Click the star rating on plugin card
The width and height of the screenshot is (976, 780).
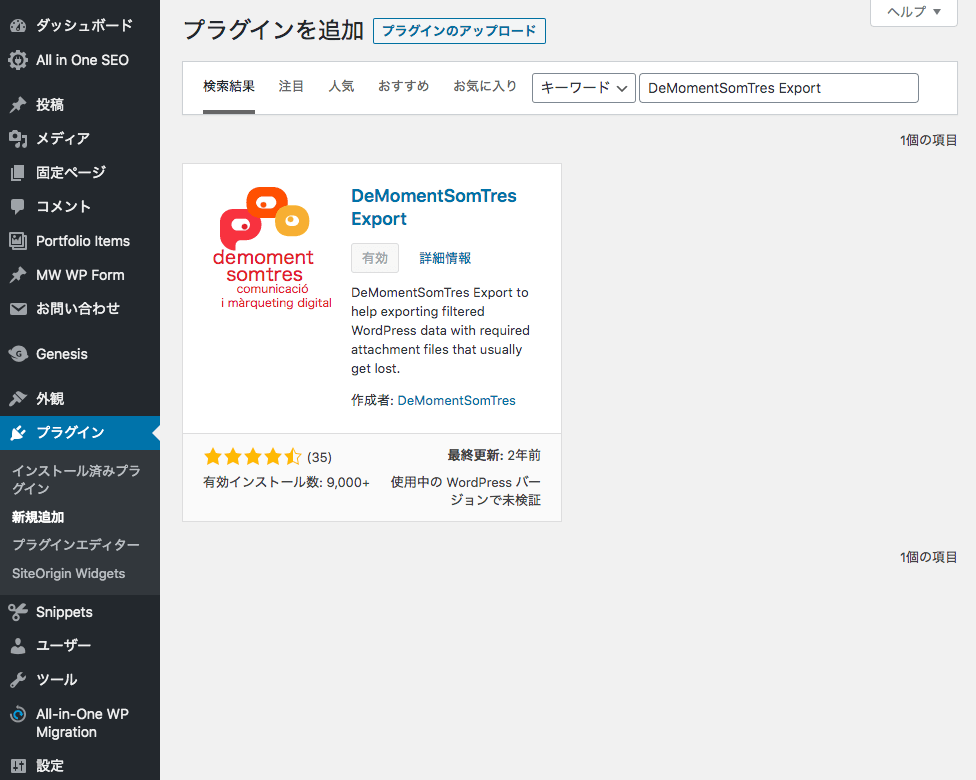point(253,458)
